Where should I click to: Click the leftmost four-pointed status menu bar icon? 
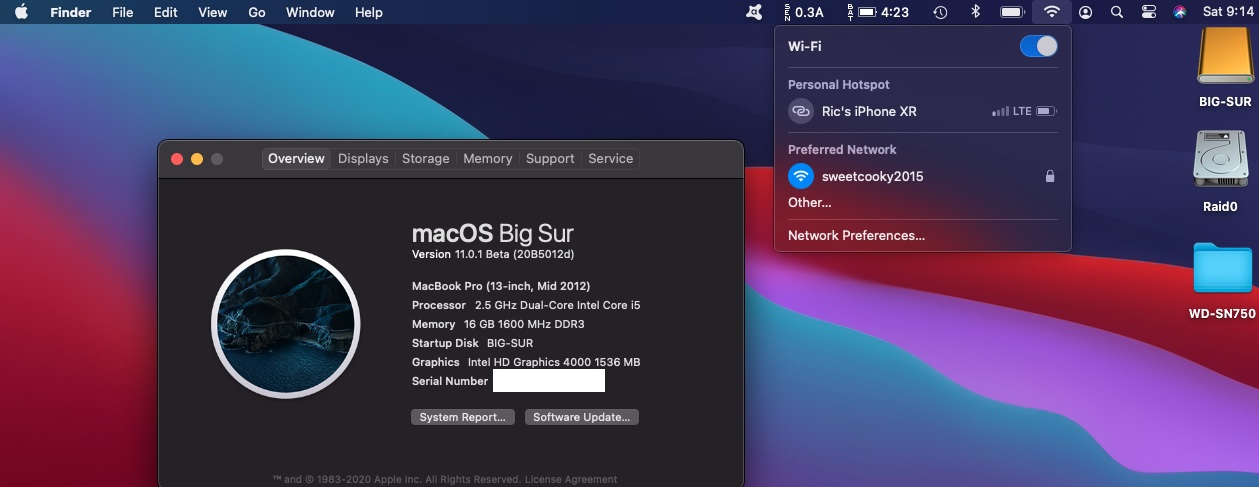click(x=754, y=12)
